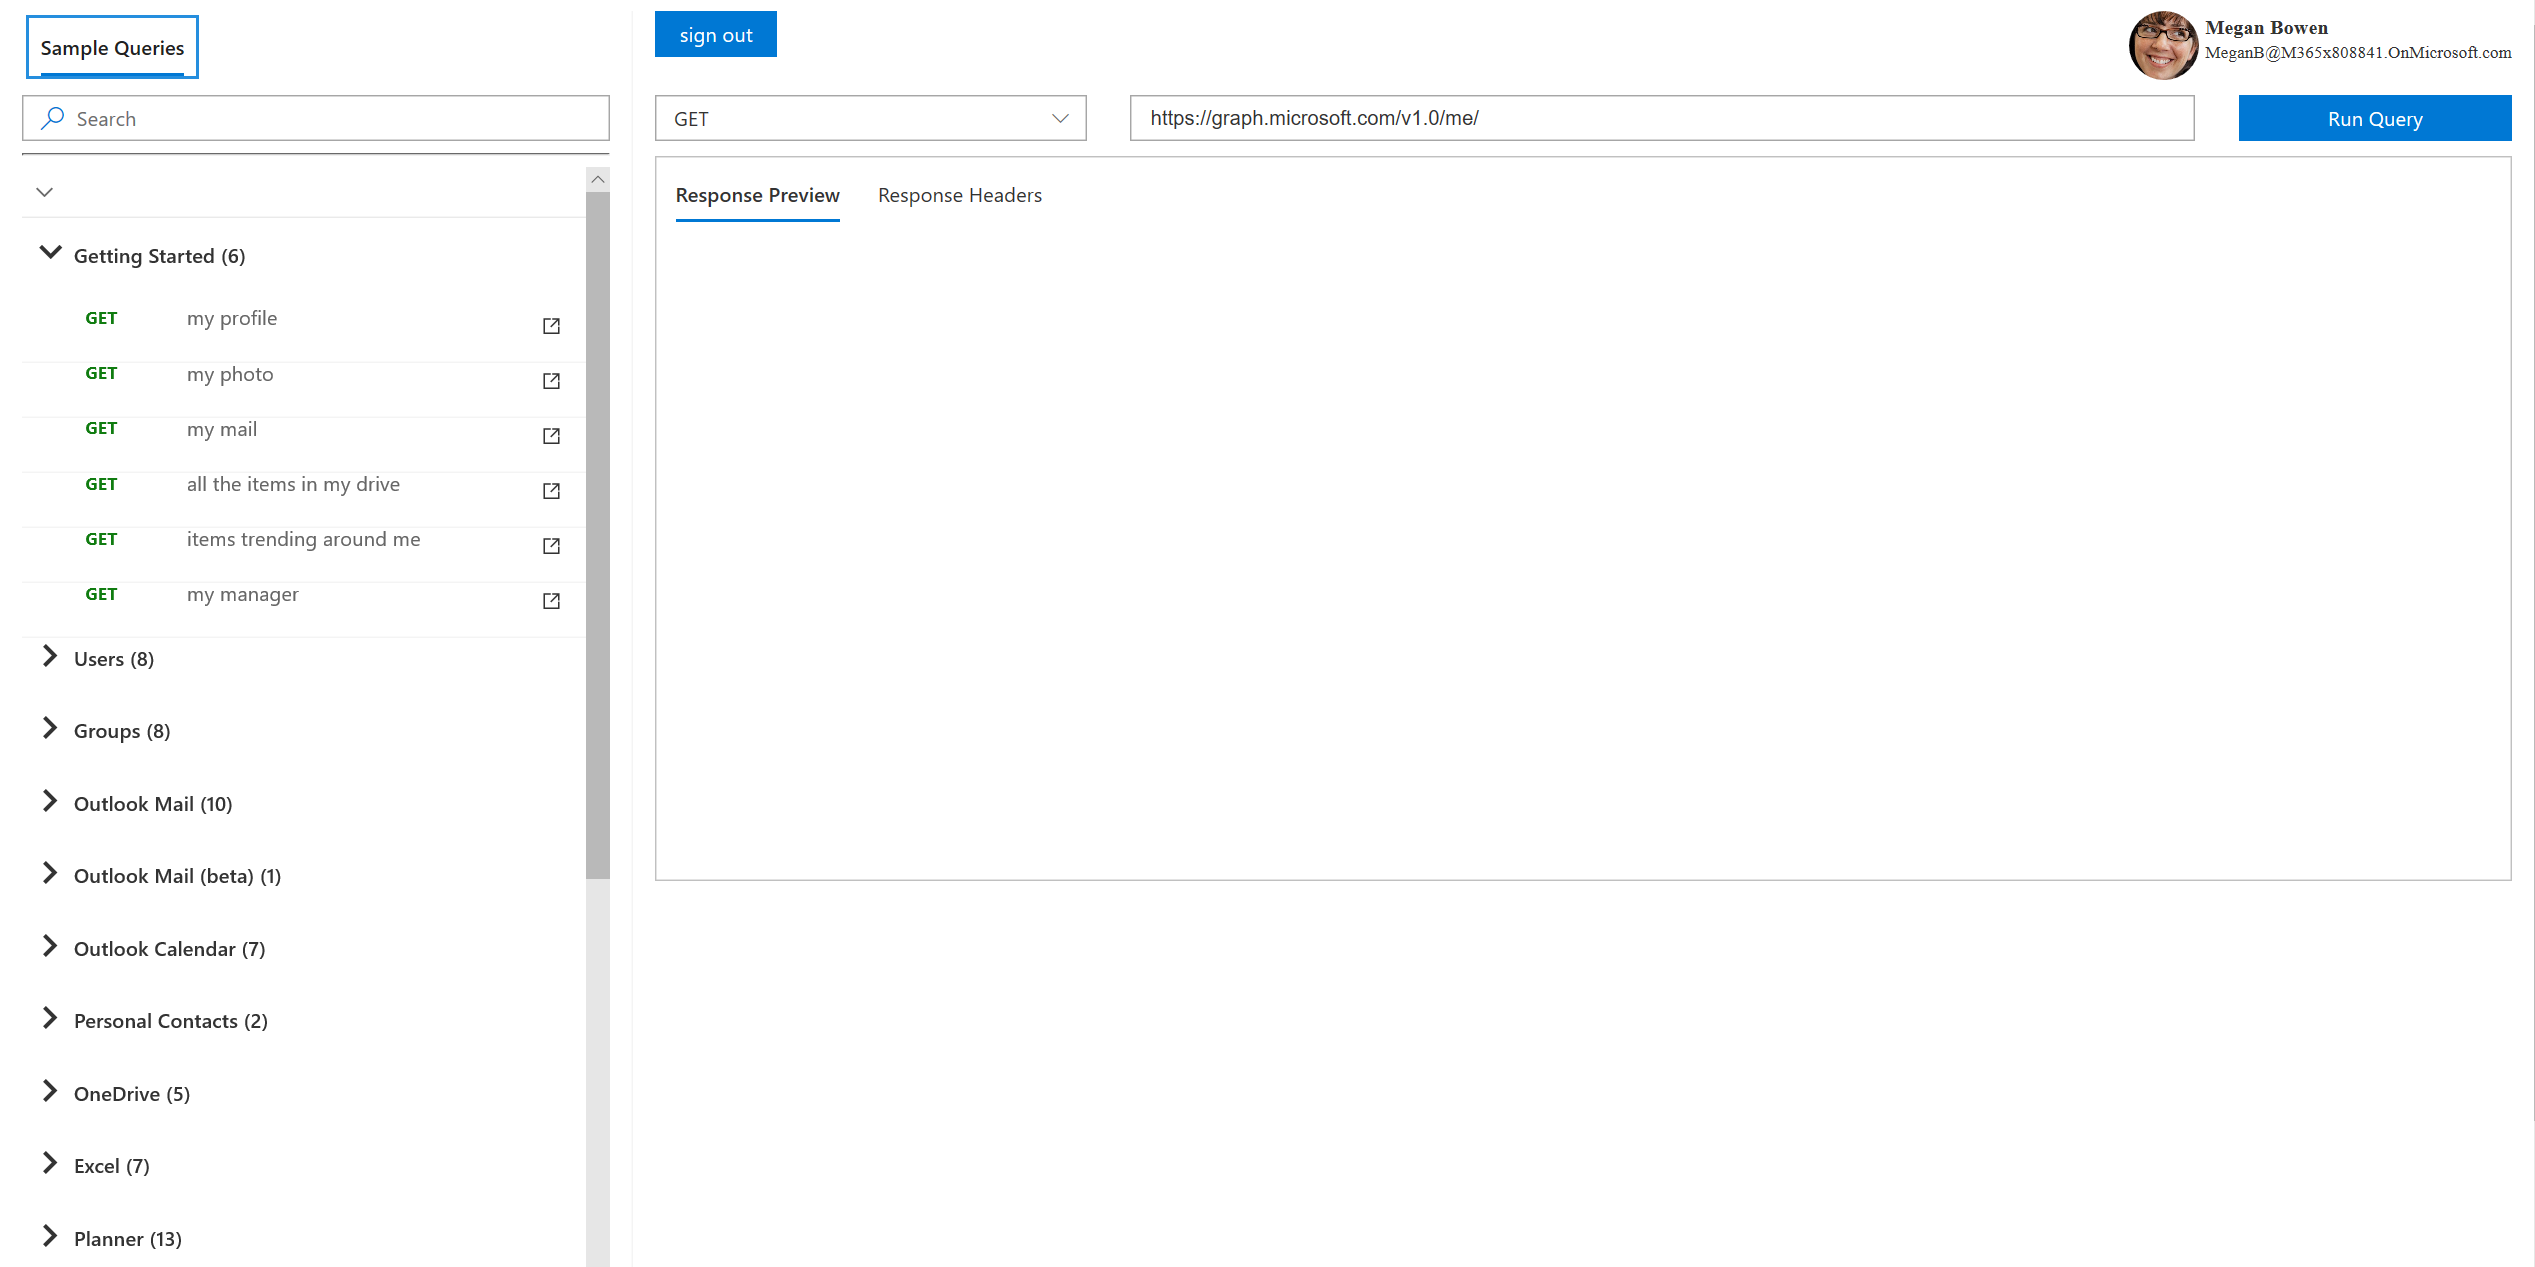Switch to the Response Headers tab
2535x1267 pixels.
pyautogui.click(x=959, y=195)
